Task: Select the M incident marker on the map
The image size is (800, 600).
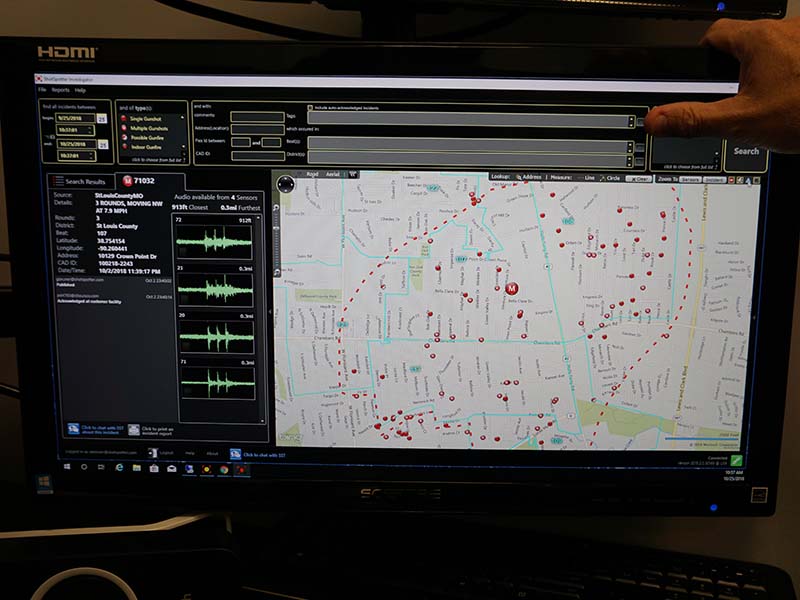Action: pos(511,289)
